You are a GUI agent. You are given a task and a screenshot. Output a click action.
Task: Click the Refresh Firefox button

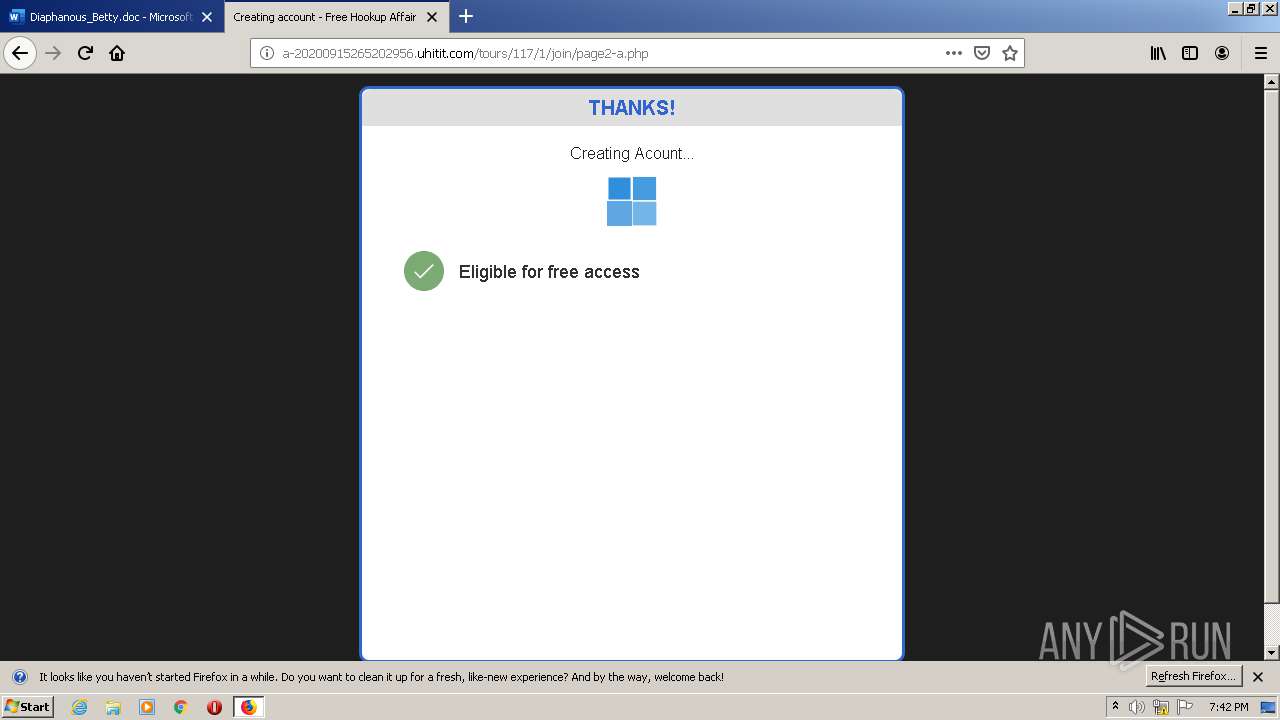pos(1194,676)
